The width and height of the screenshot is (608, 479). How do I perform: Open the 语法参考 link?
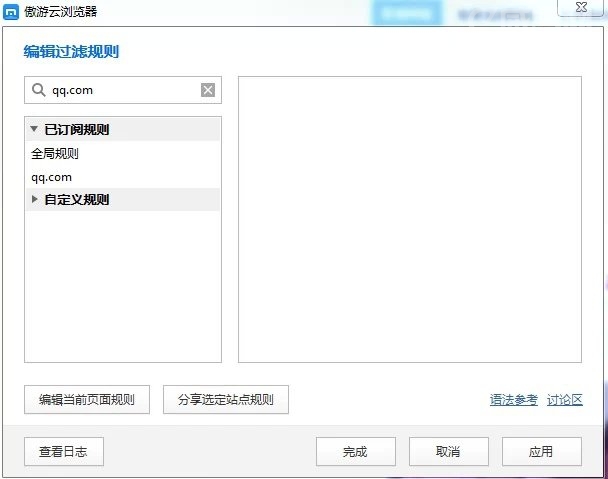[x=513, y=400]
